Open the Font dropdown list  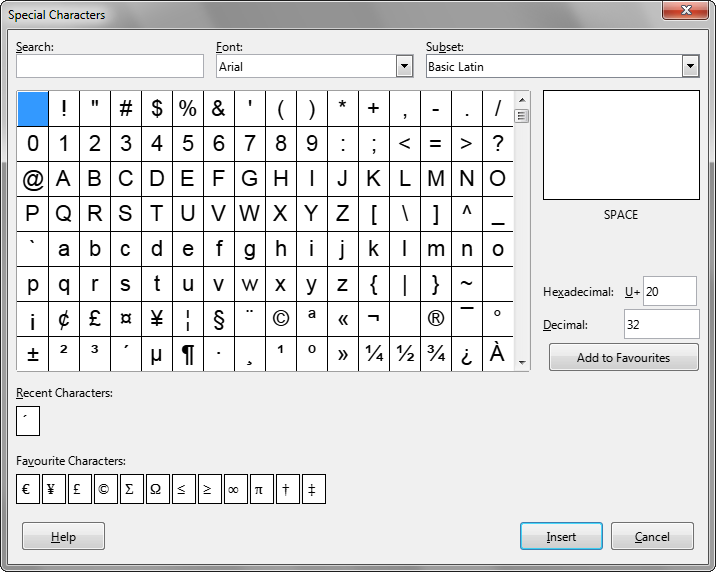click(x=404, y=67)
